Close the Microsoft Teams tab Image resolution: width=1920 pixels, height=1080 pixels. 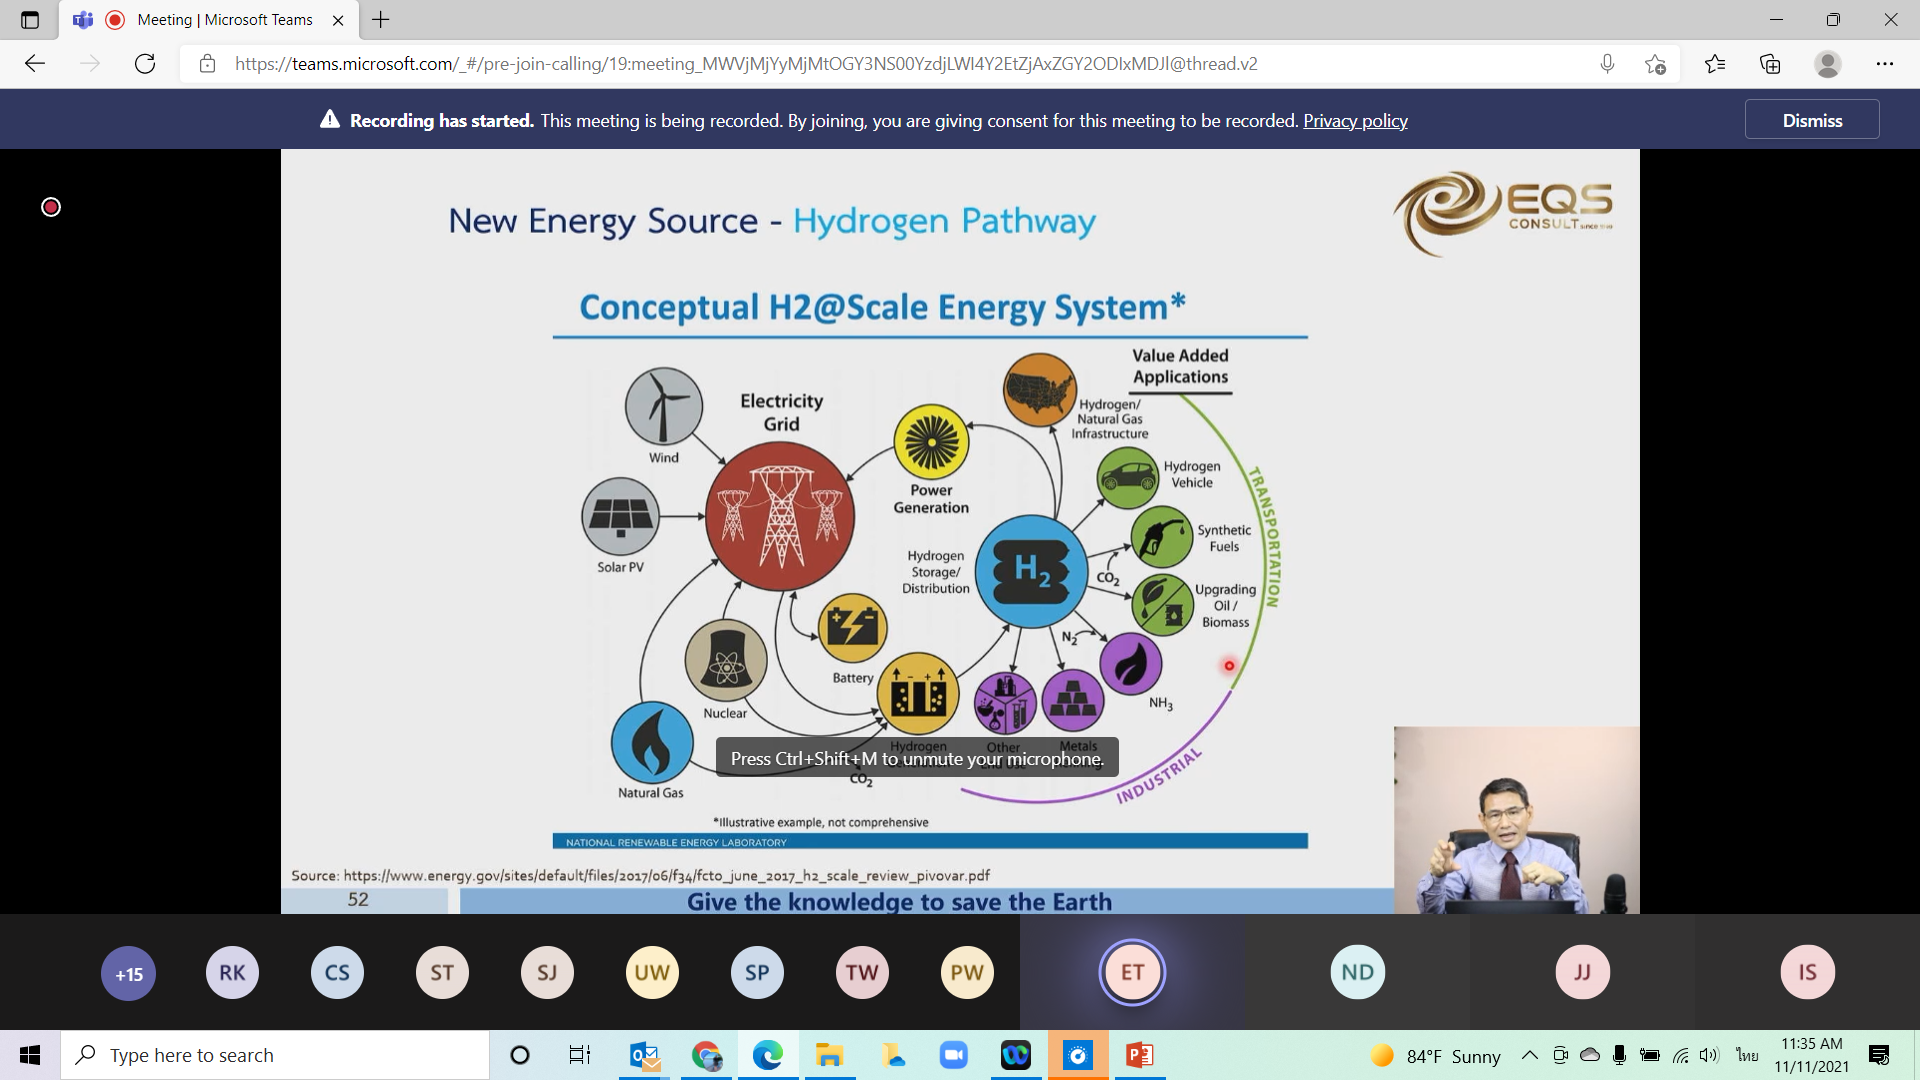pos(338,20)
